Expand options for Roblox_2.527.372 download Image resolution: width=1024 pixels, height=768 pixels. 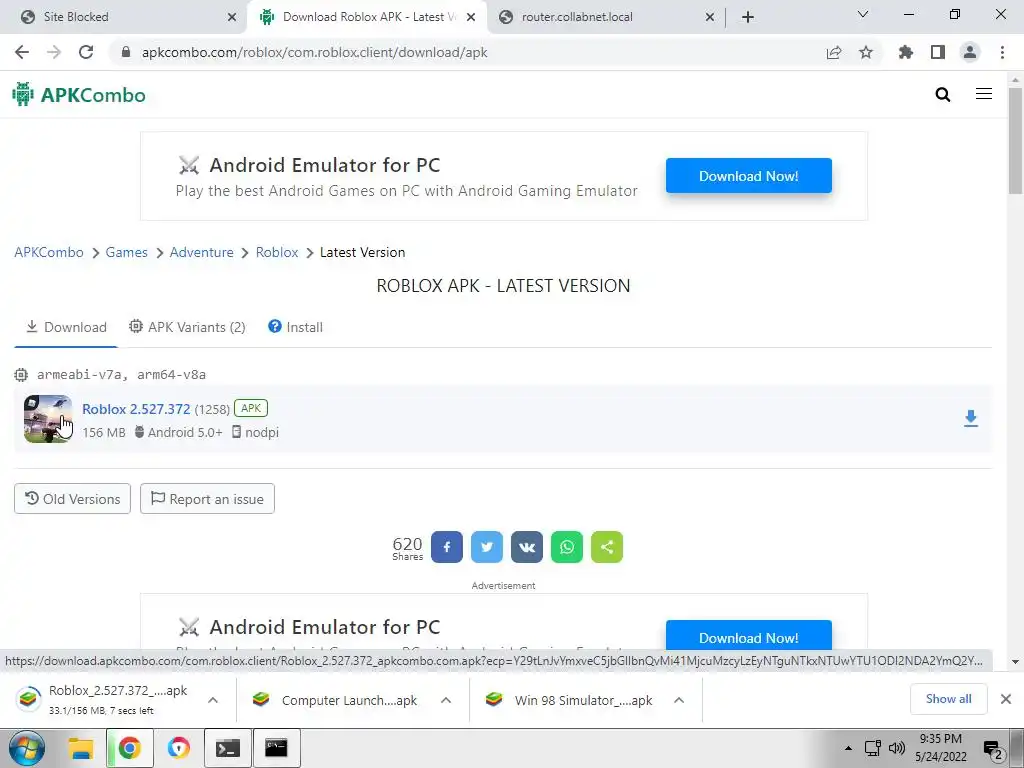pos(213,700)
